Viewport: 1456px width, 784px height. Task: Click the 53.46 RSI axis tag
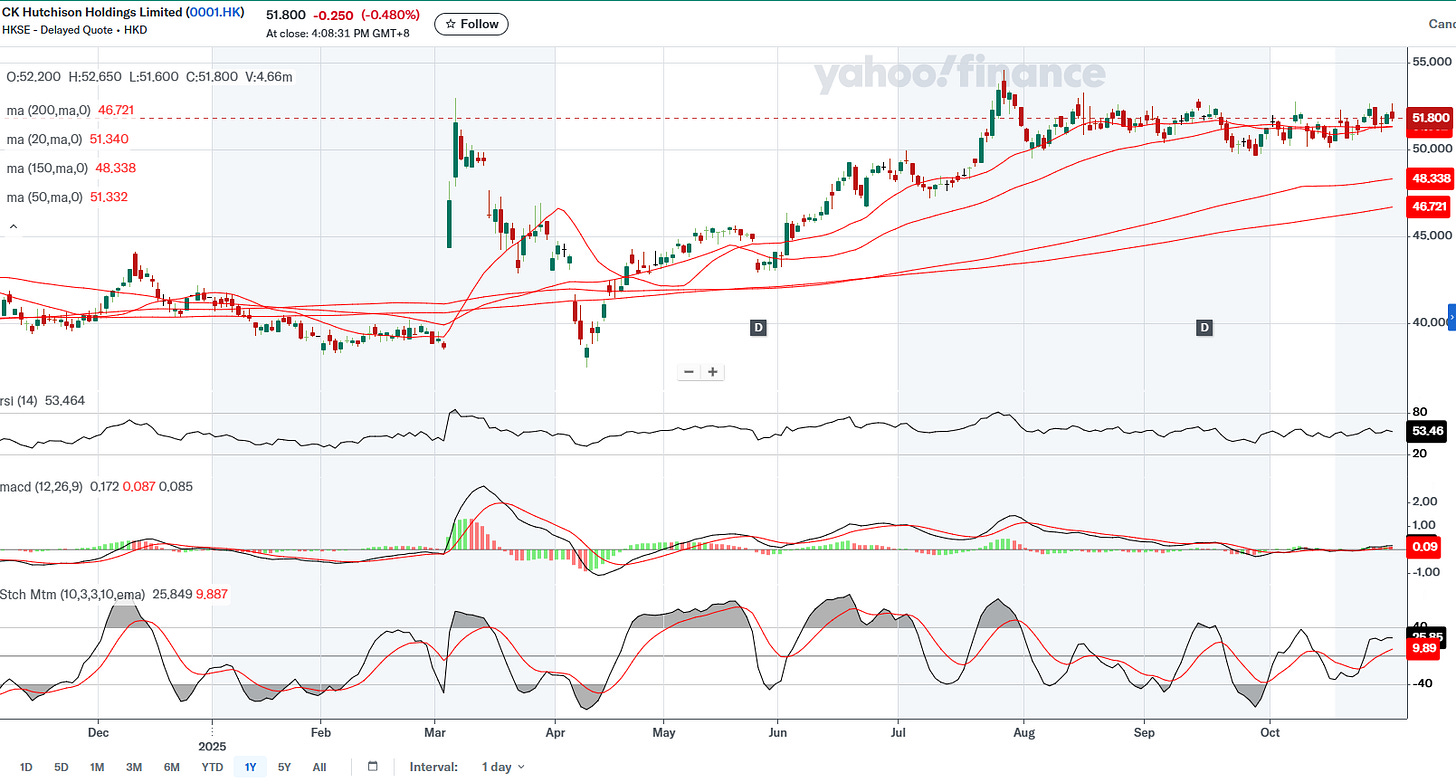point(1427,432)
